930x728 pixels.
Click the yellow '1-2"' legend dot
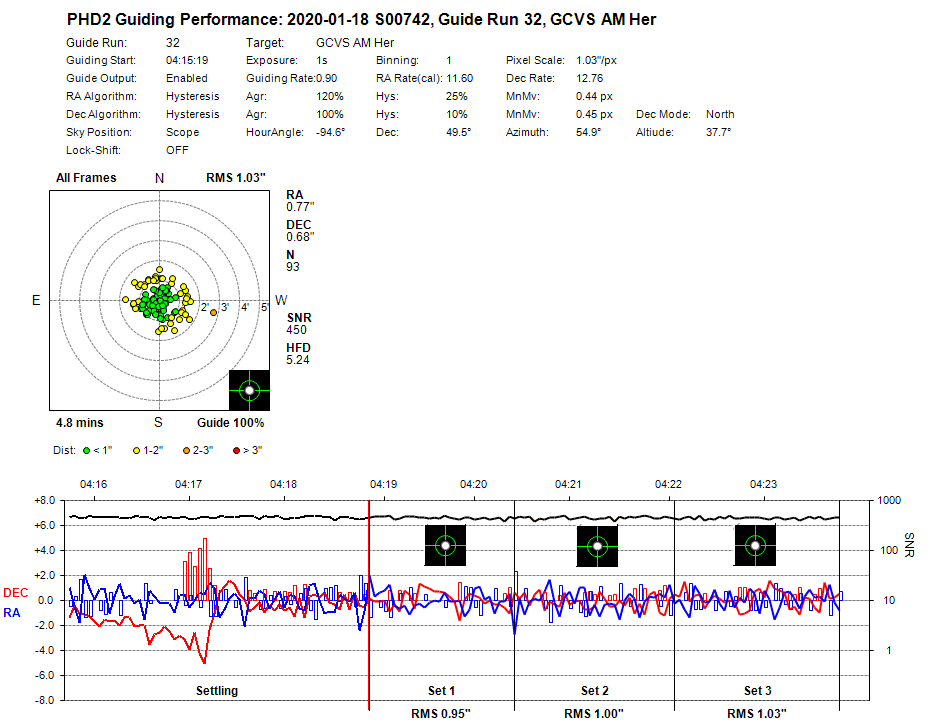pos(136,450)
